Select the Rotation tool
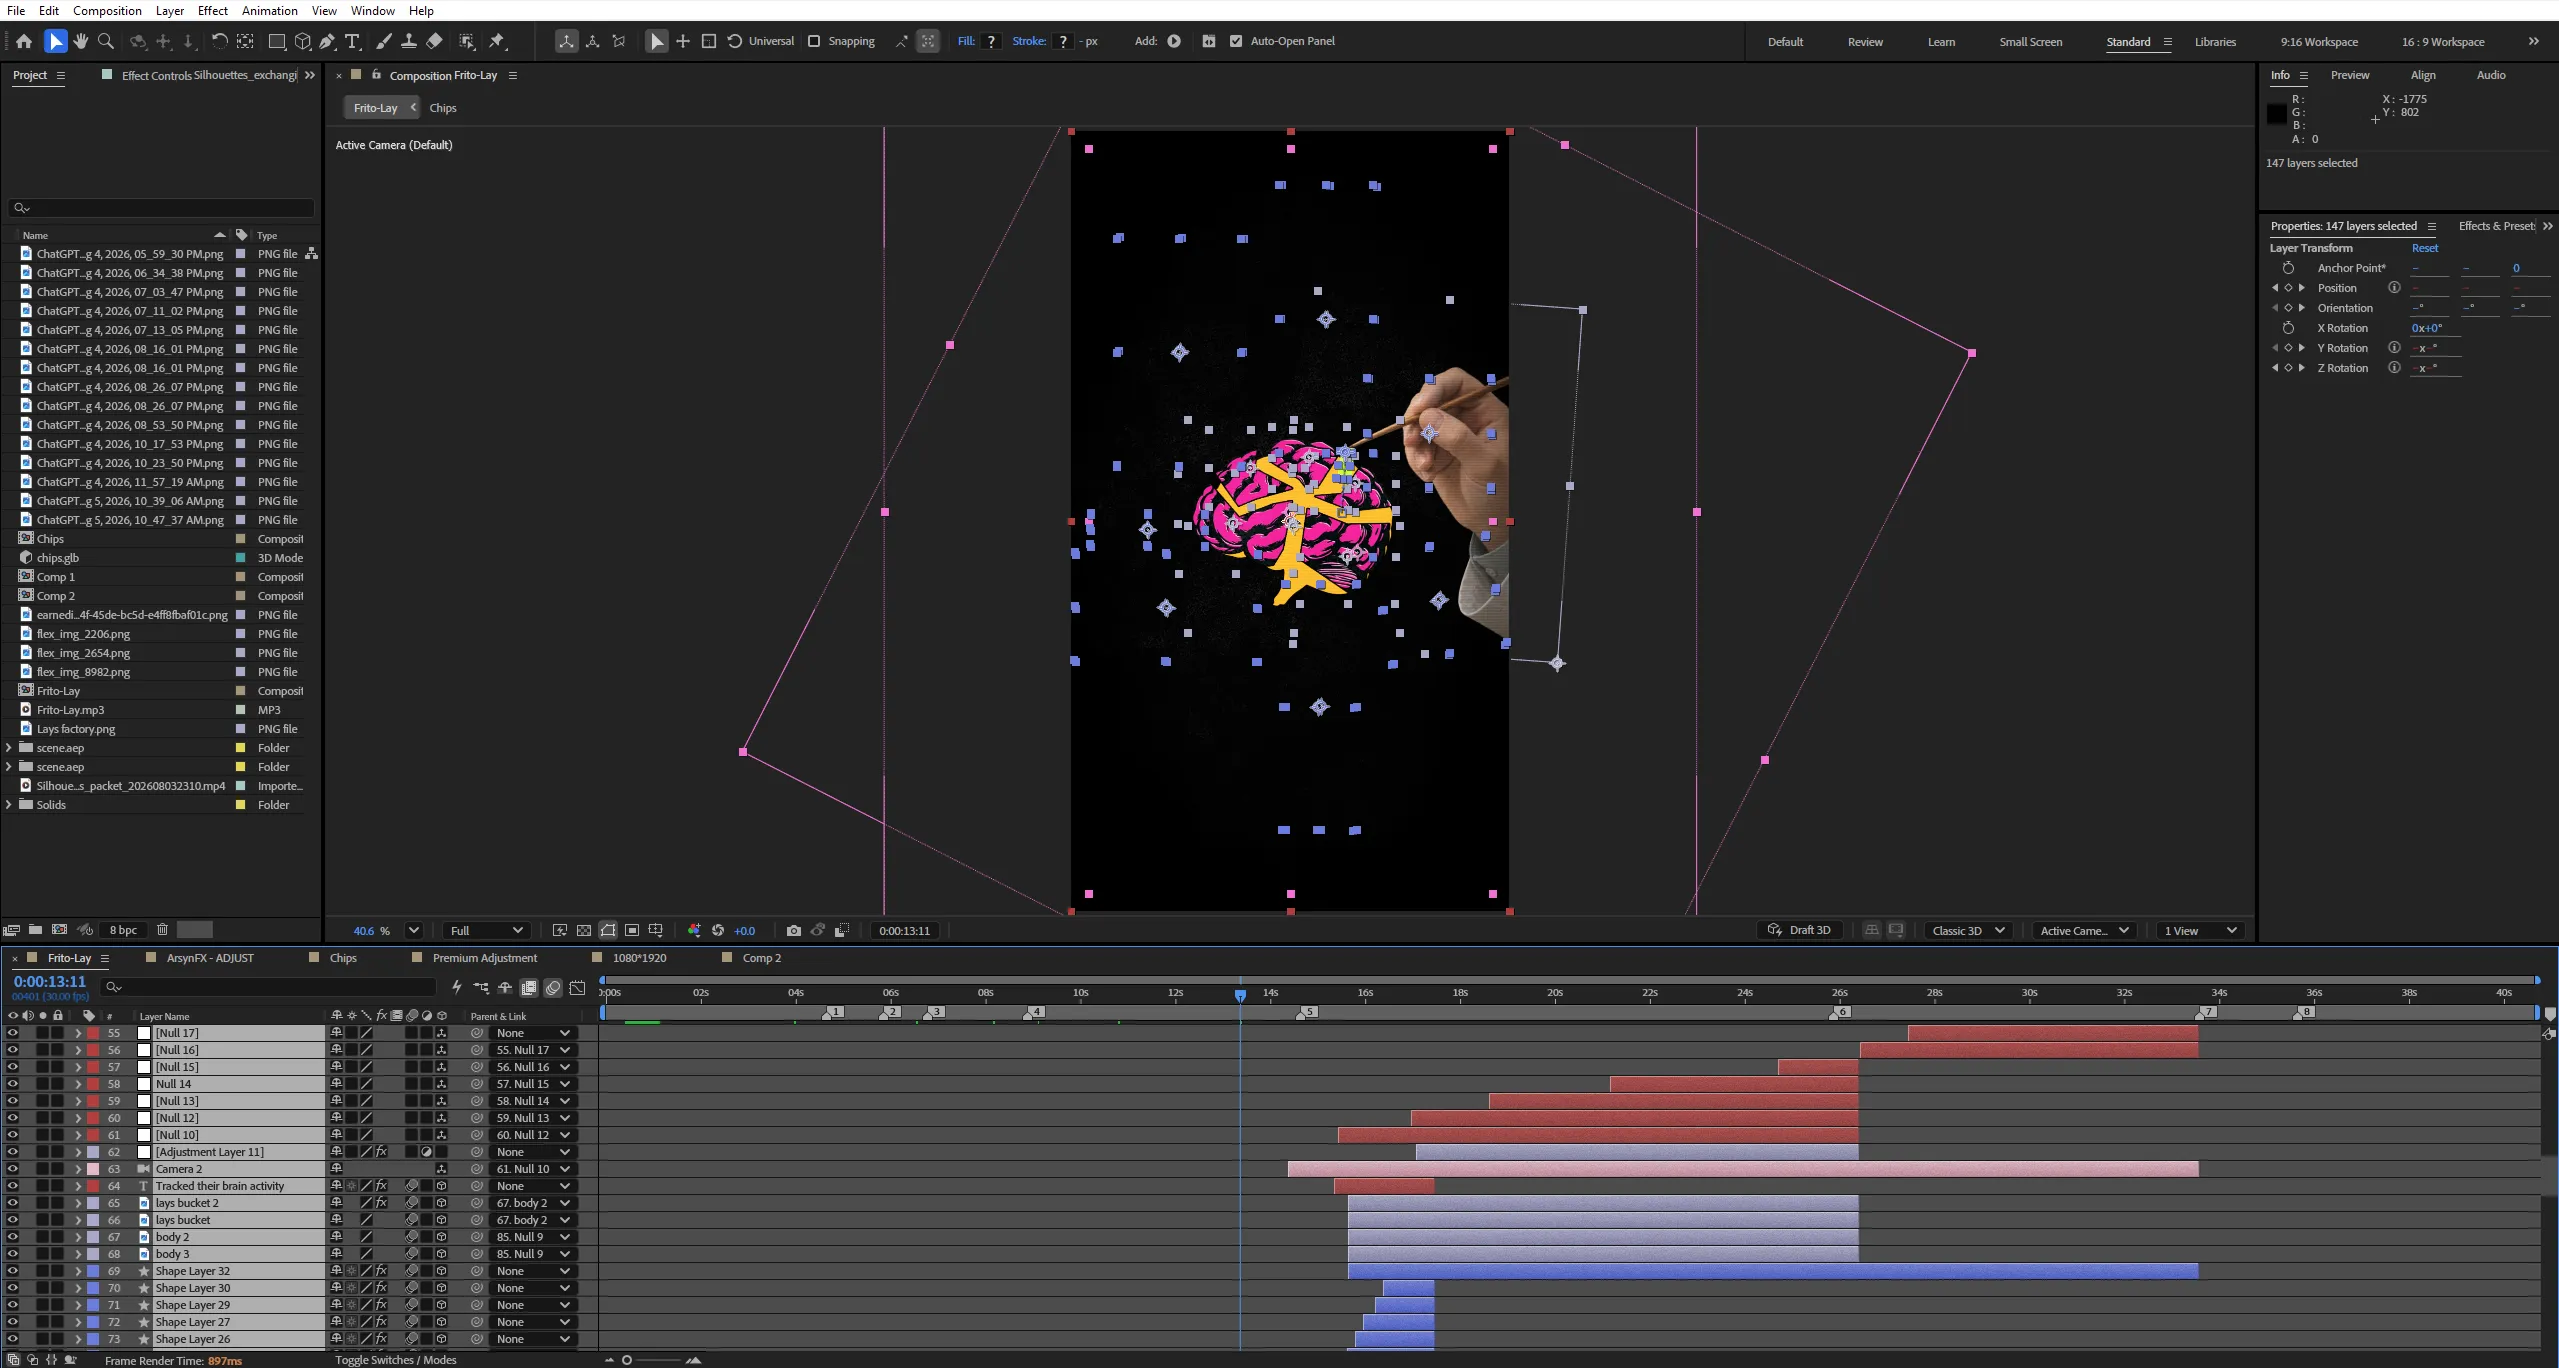 [219, 41]
